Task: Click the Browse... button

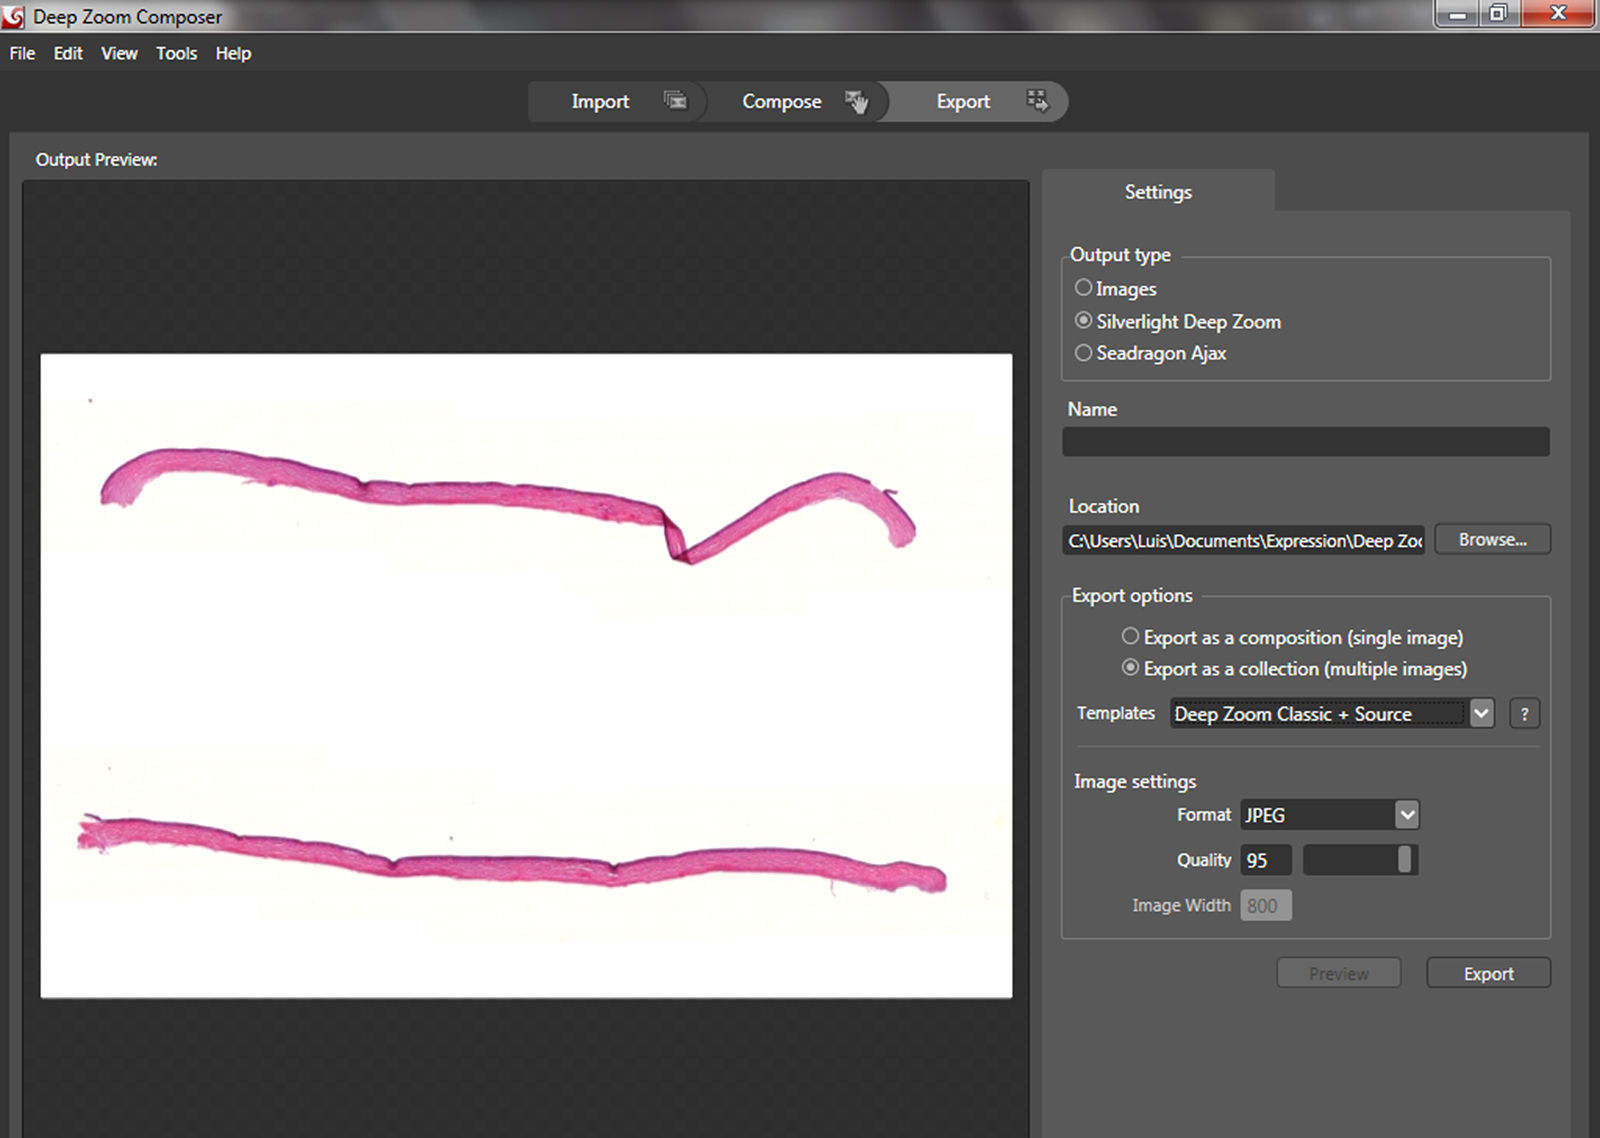Action: (x=1492, y=540)
